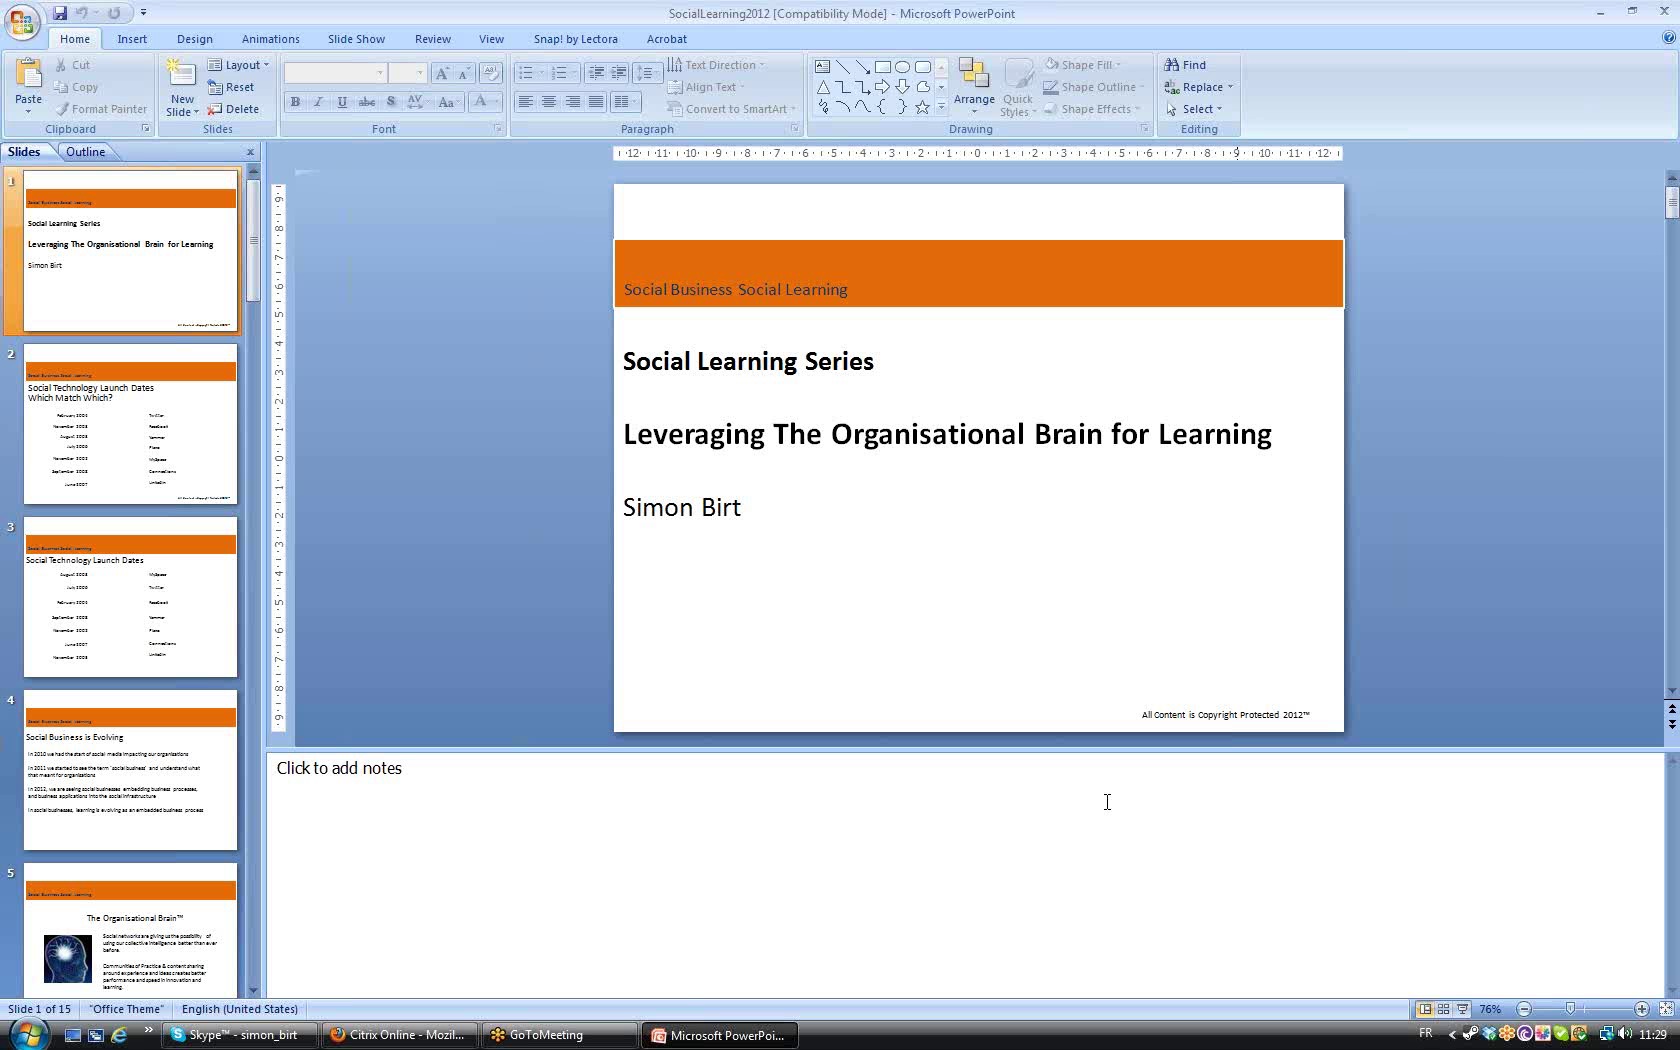1680x1050 pixels.
Task: Start Slide Show view from status bar
Action: pos(1463,1009)
